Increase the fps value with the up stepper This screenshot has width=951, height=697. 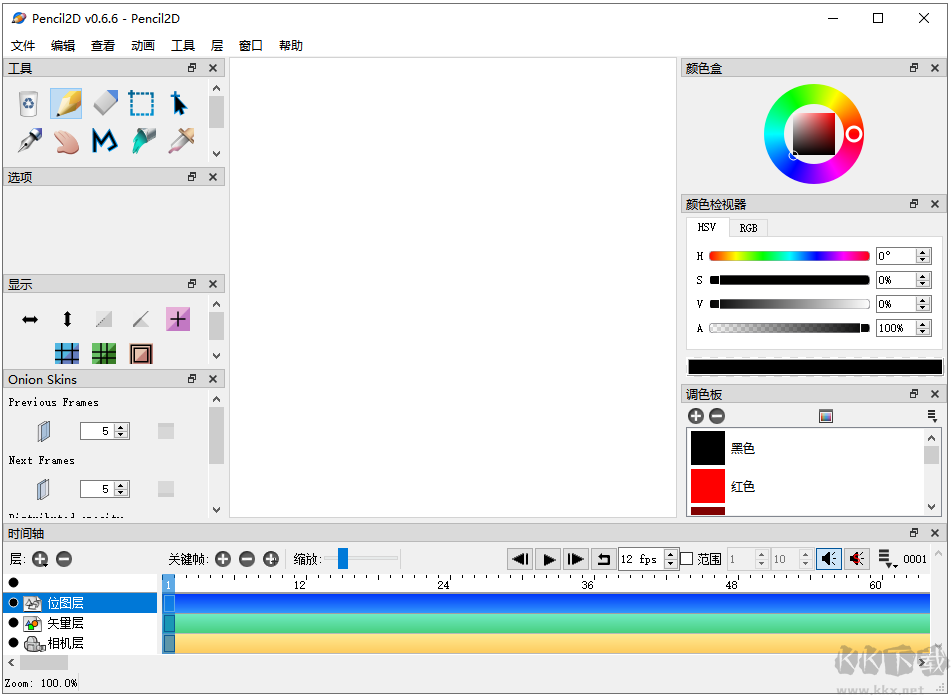[672, 554]
